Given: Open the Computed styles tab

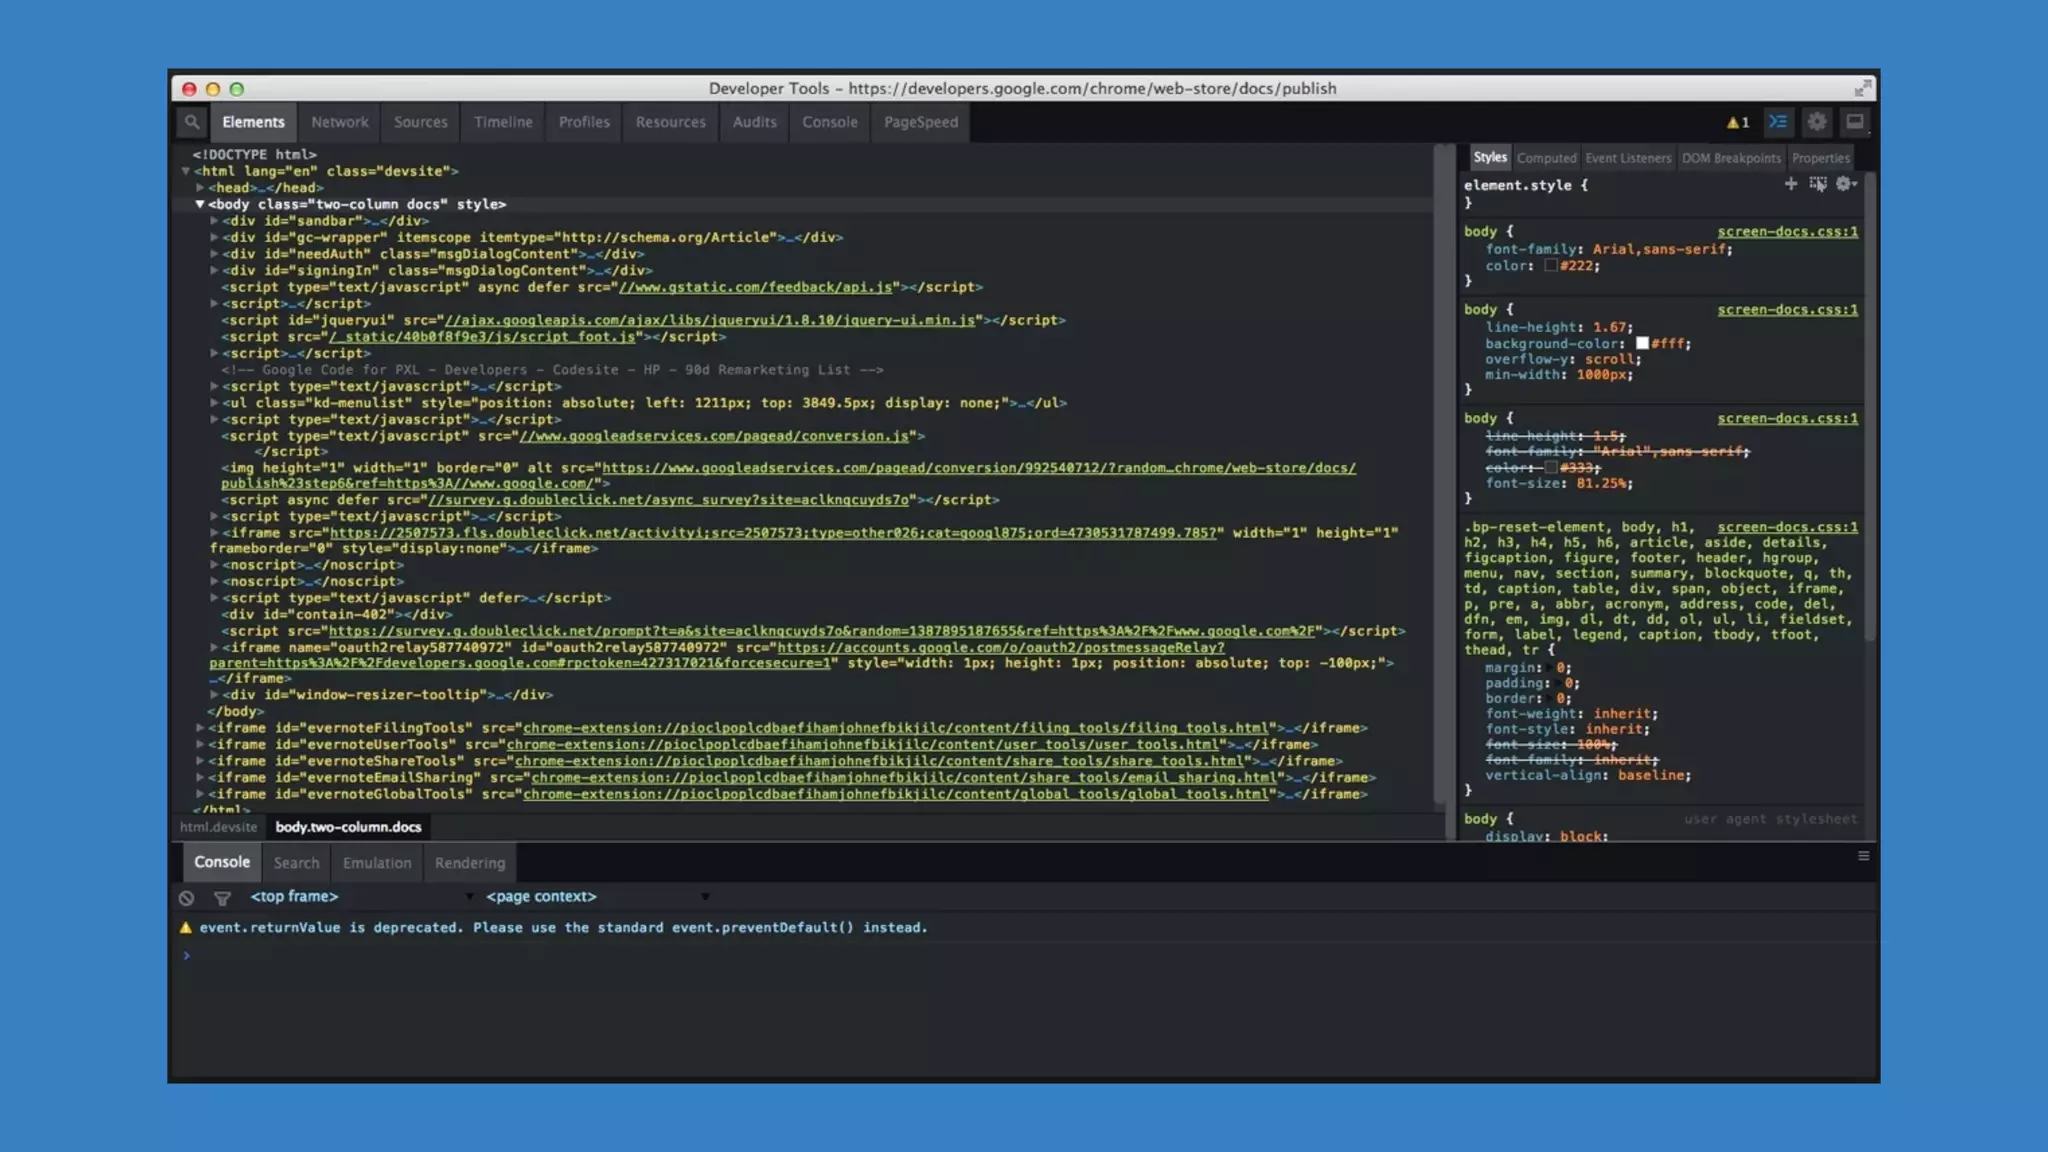Looking at the screenshot, I should tap(1546, 158).
